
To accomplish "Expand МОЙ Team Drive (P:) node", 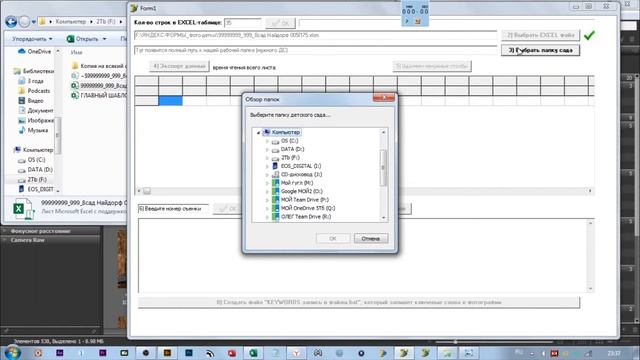I will [267, 200].
